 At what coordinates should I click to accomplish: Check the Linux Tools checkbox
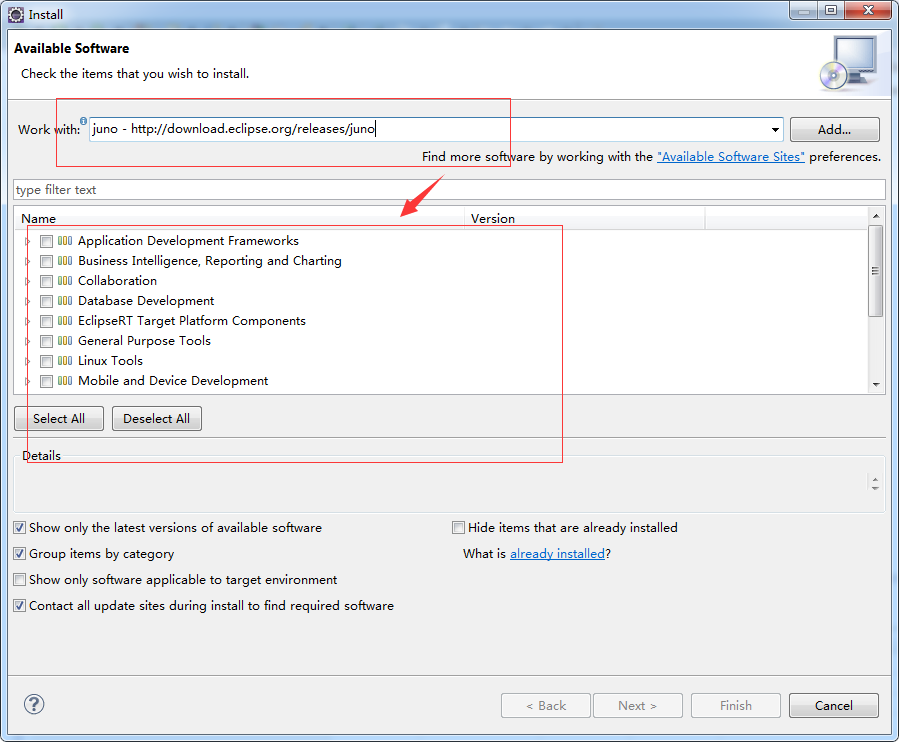pos(46,362)
